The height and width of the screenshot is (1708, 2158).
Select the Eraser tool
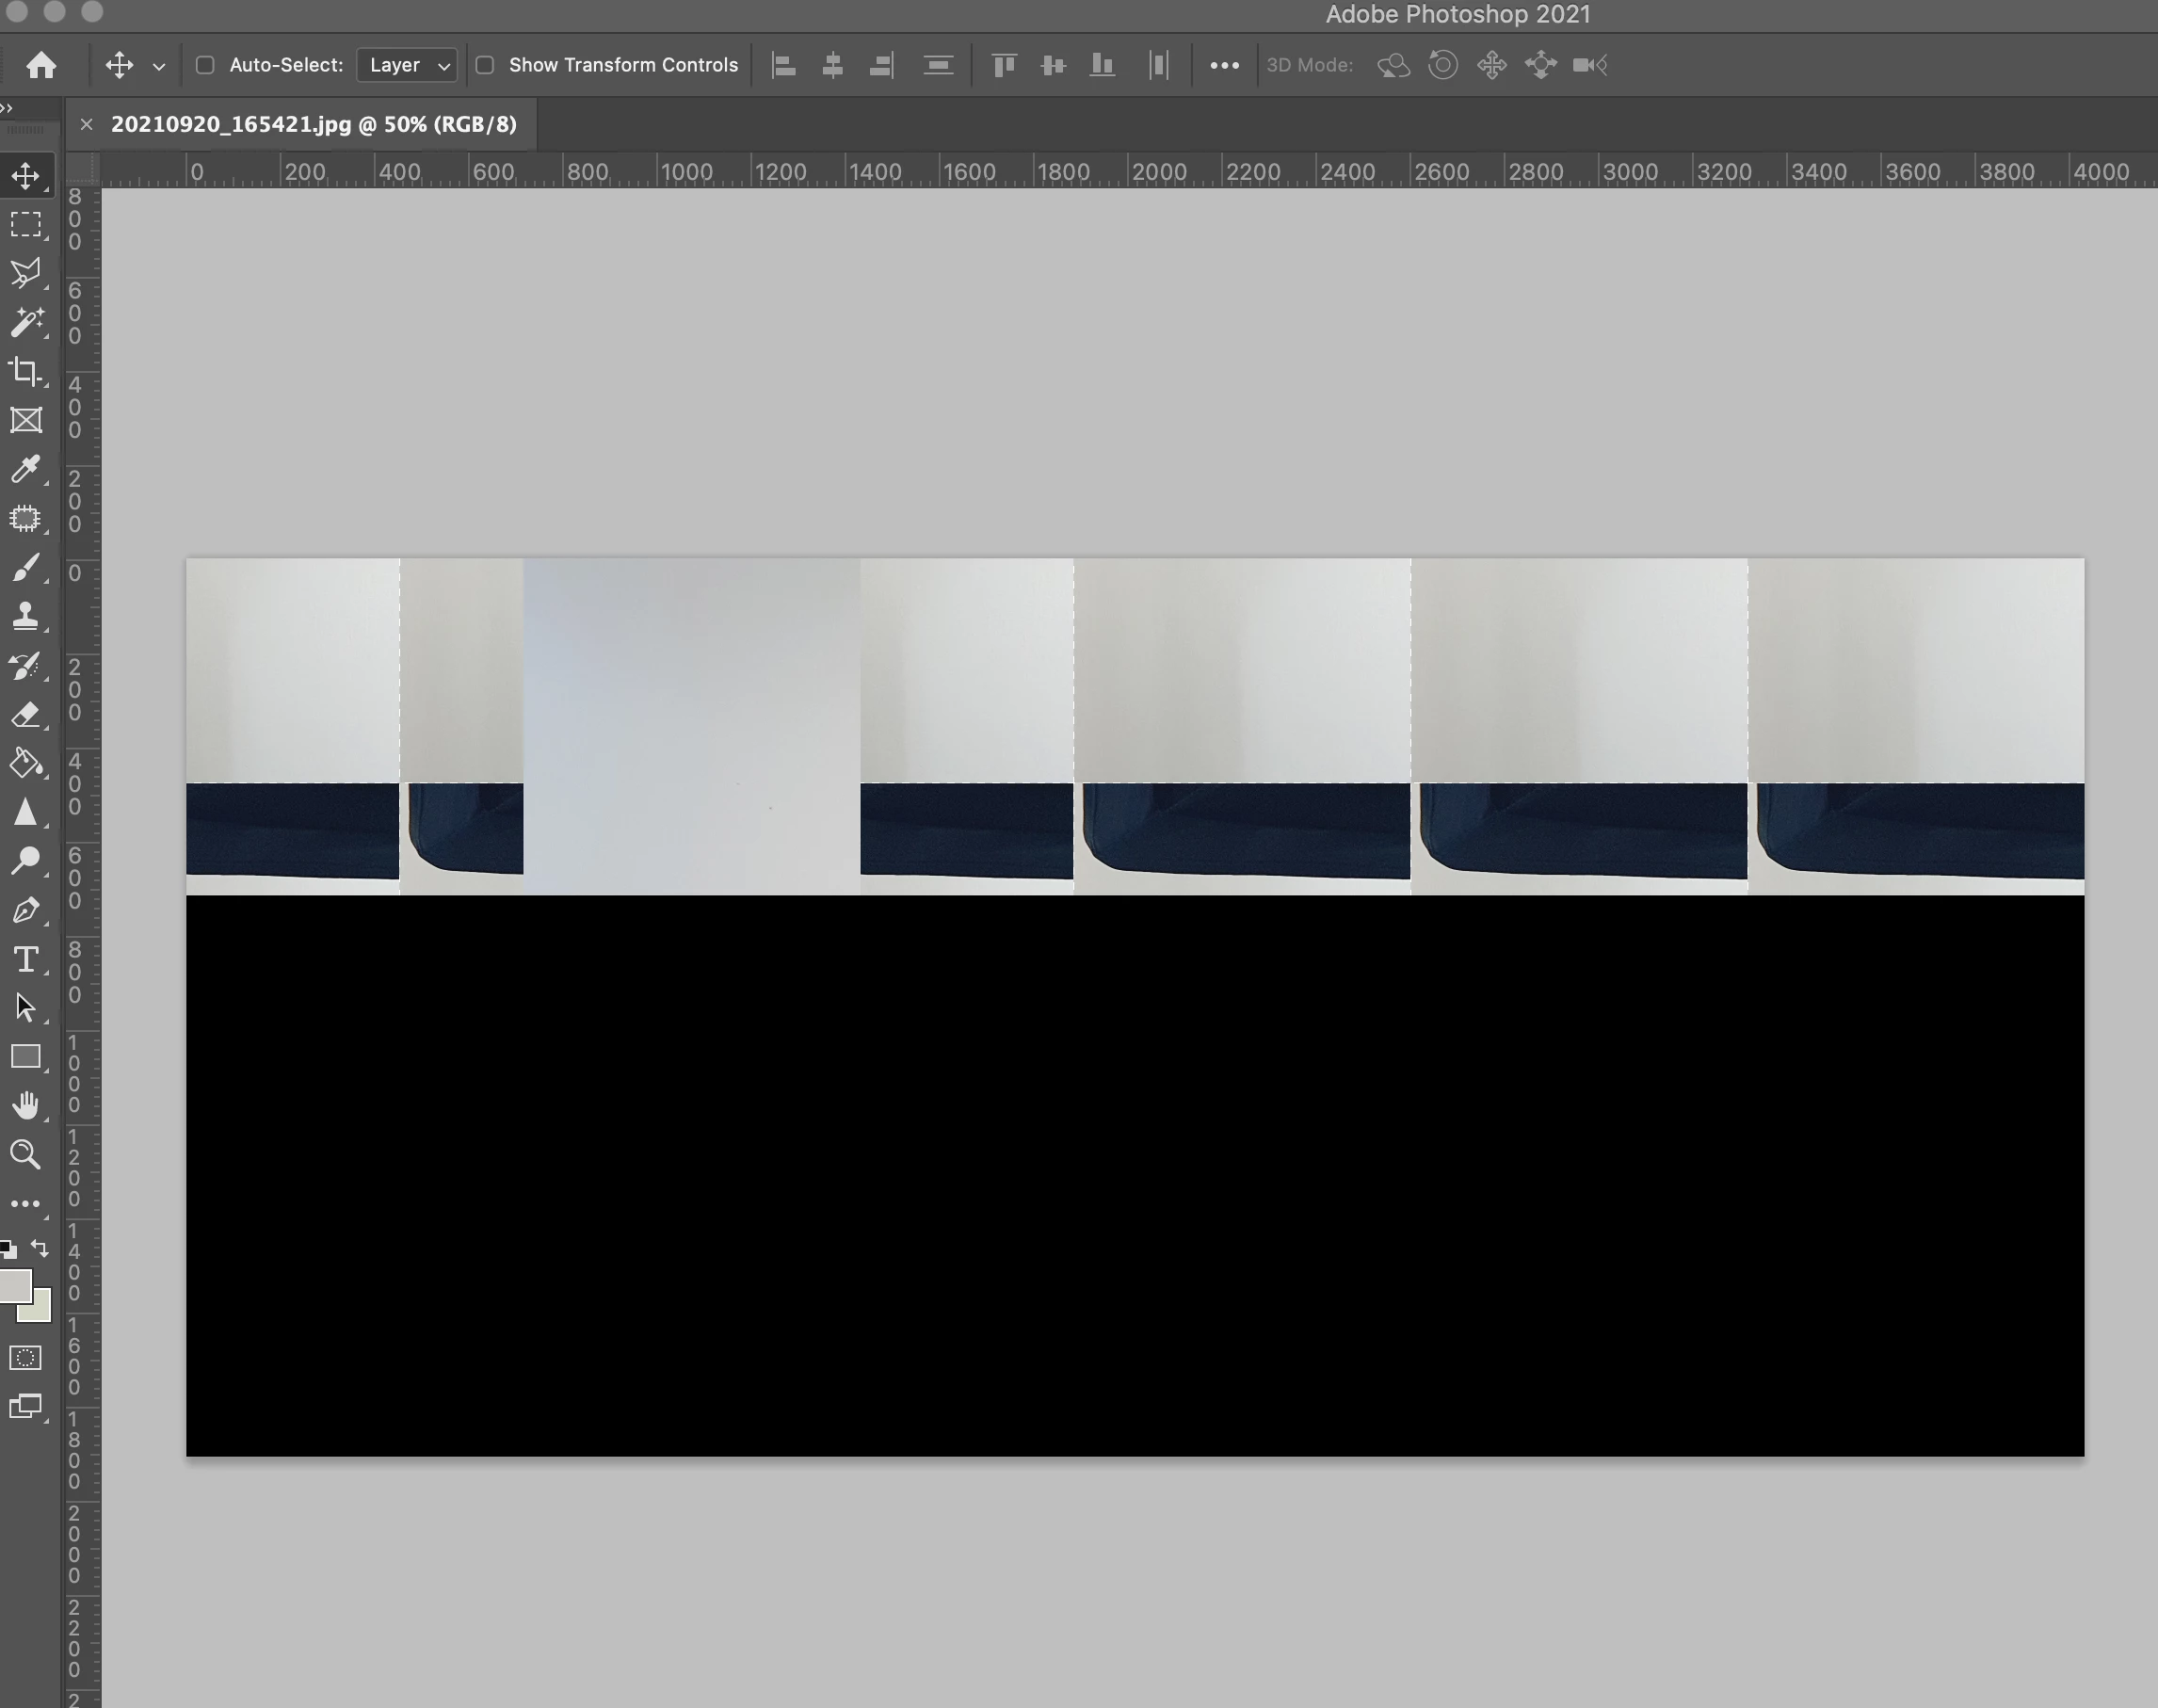coord(26,714)
